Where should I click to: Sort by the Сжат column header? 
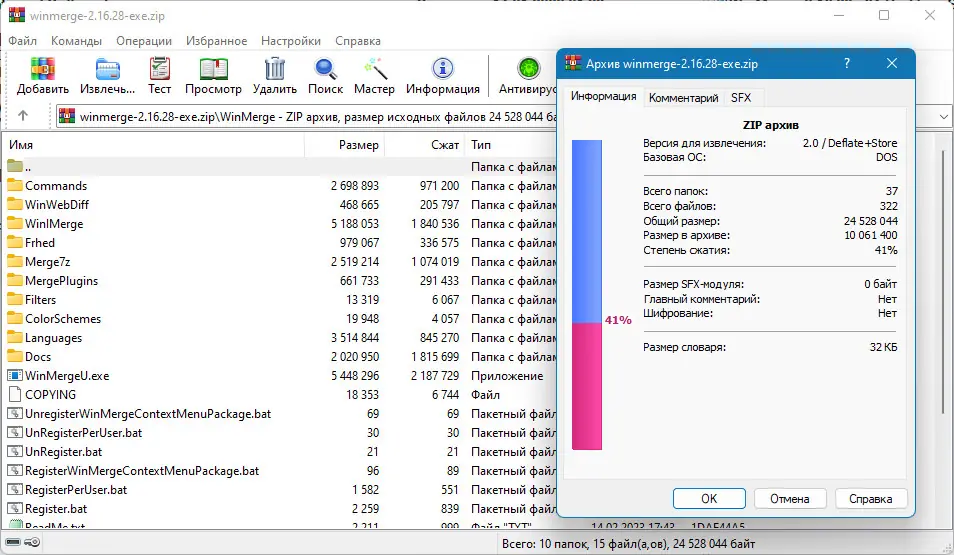425,145
